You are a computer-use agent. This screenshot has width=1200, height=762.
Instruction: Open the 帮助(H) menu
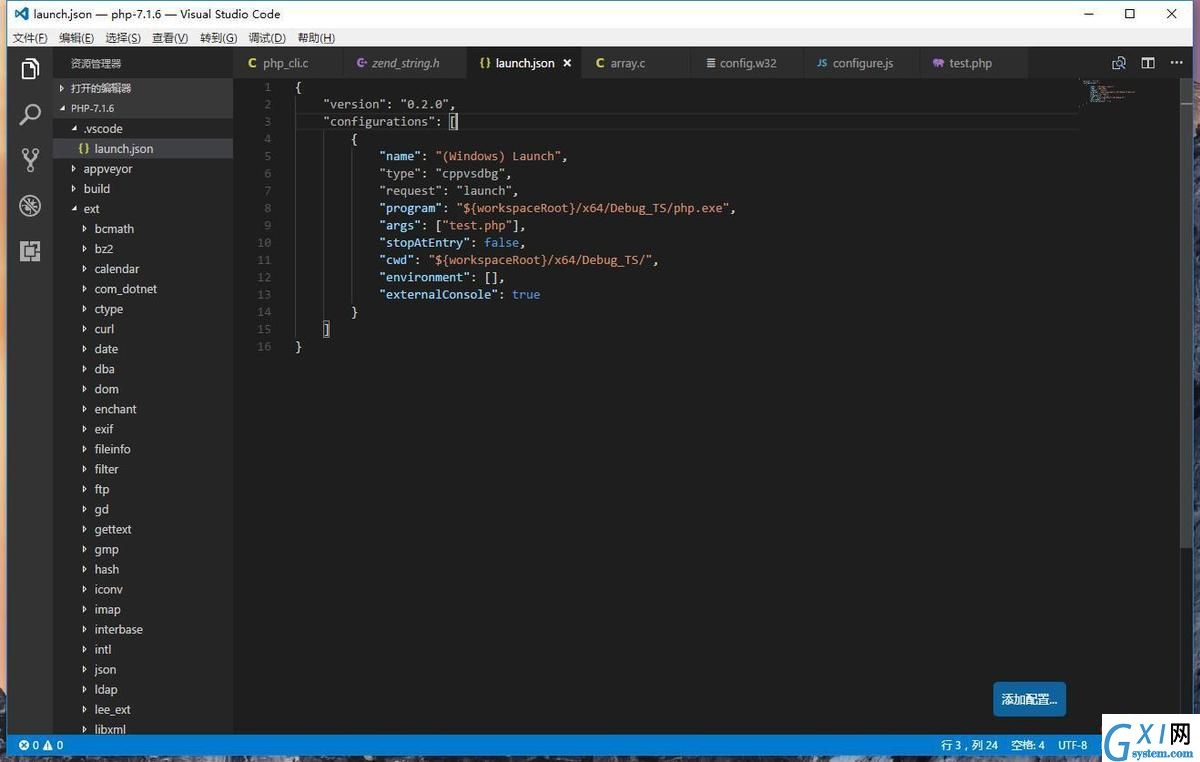click(316, 38)
